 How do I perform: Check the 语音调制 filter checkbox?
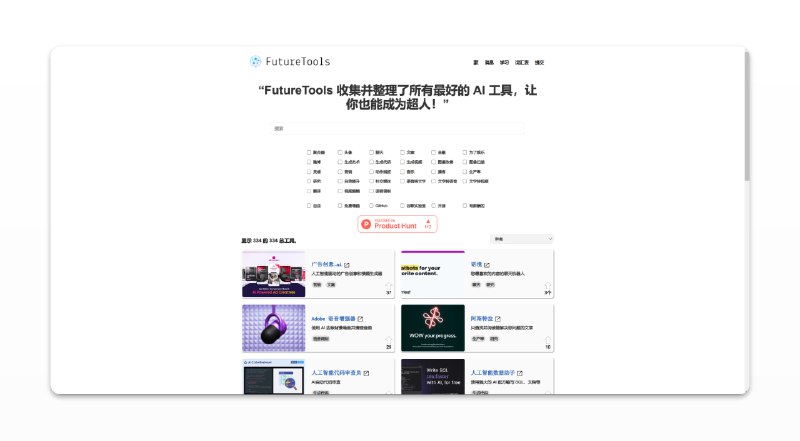371,191
